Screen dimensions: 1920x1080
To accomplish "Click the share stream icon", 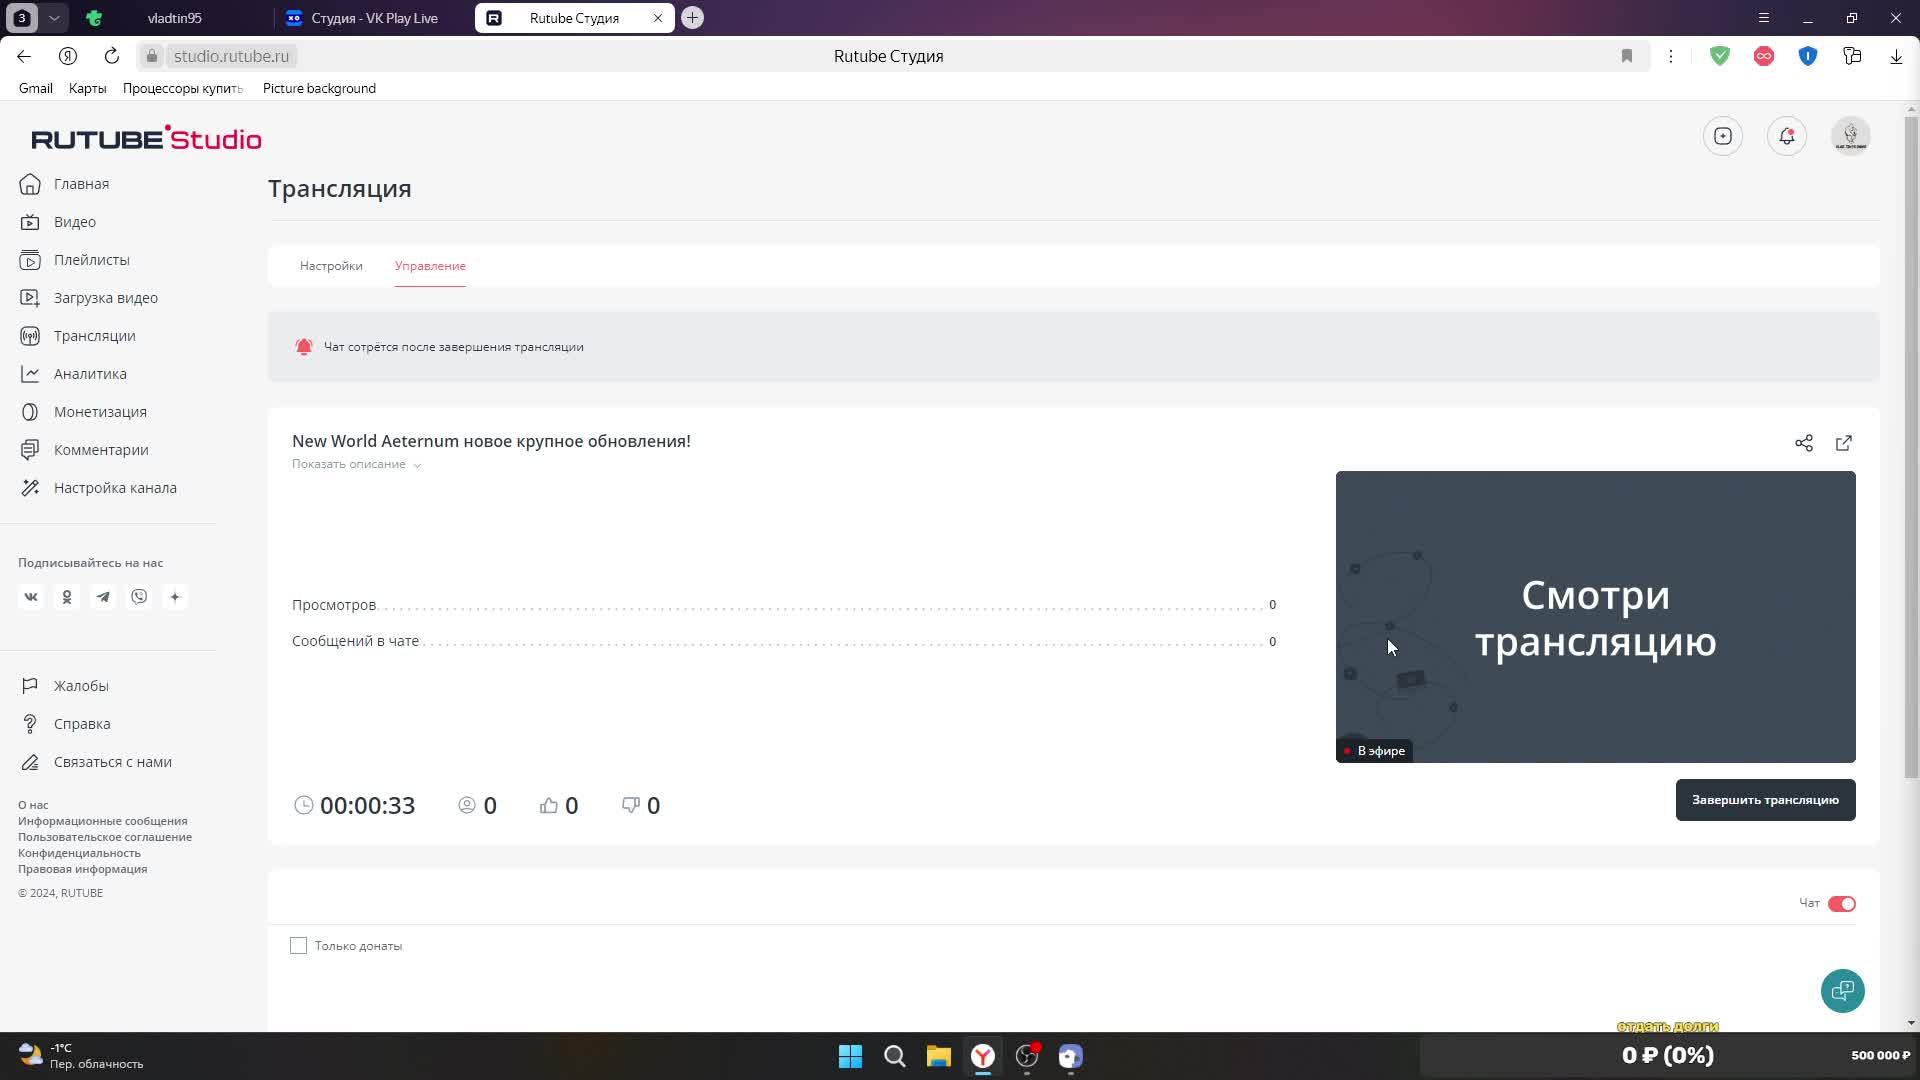I will [1803, 443].
